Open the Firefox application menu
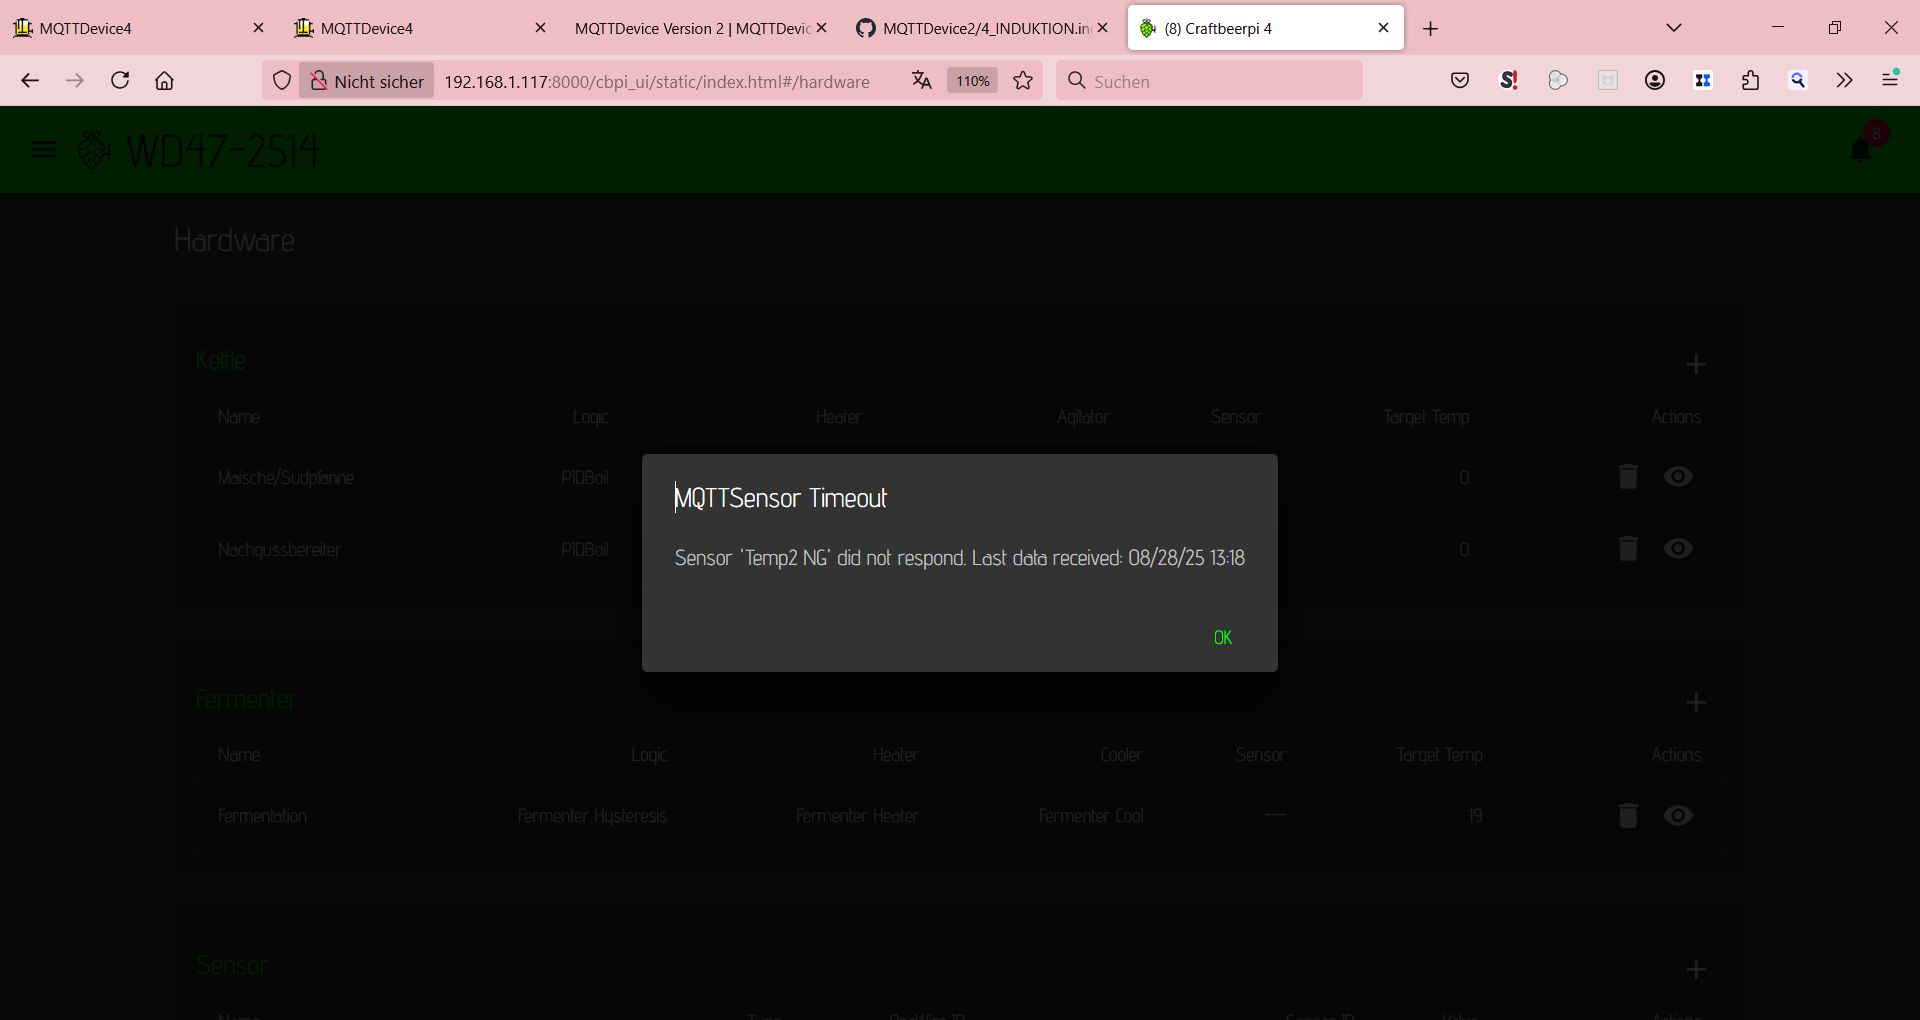1920x1020 pixels. [x=1890, y=81]
